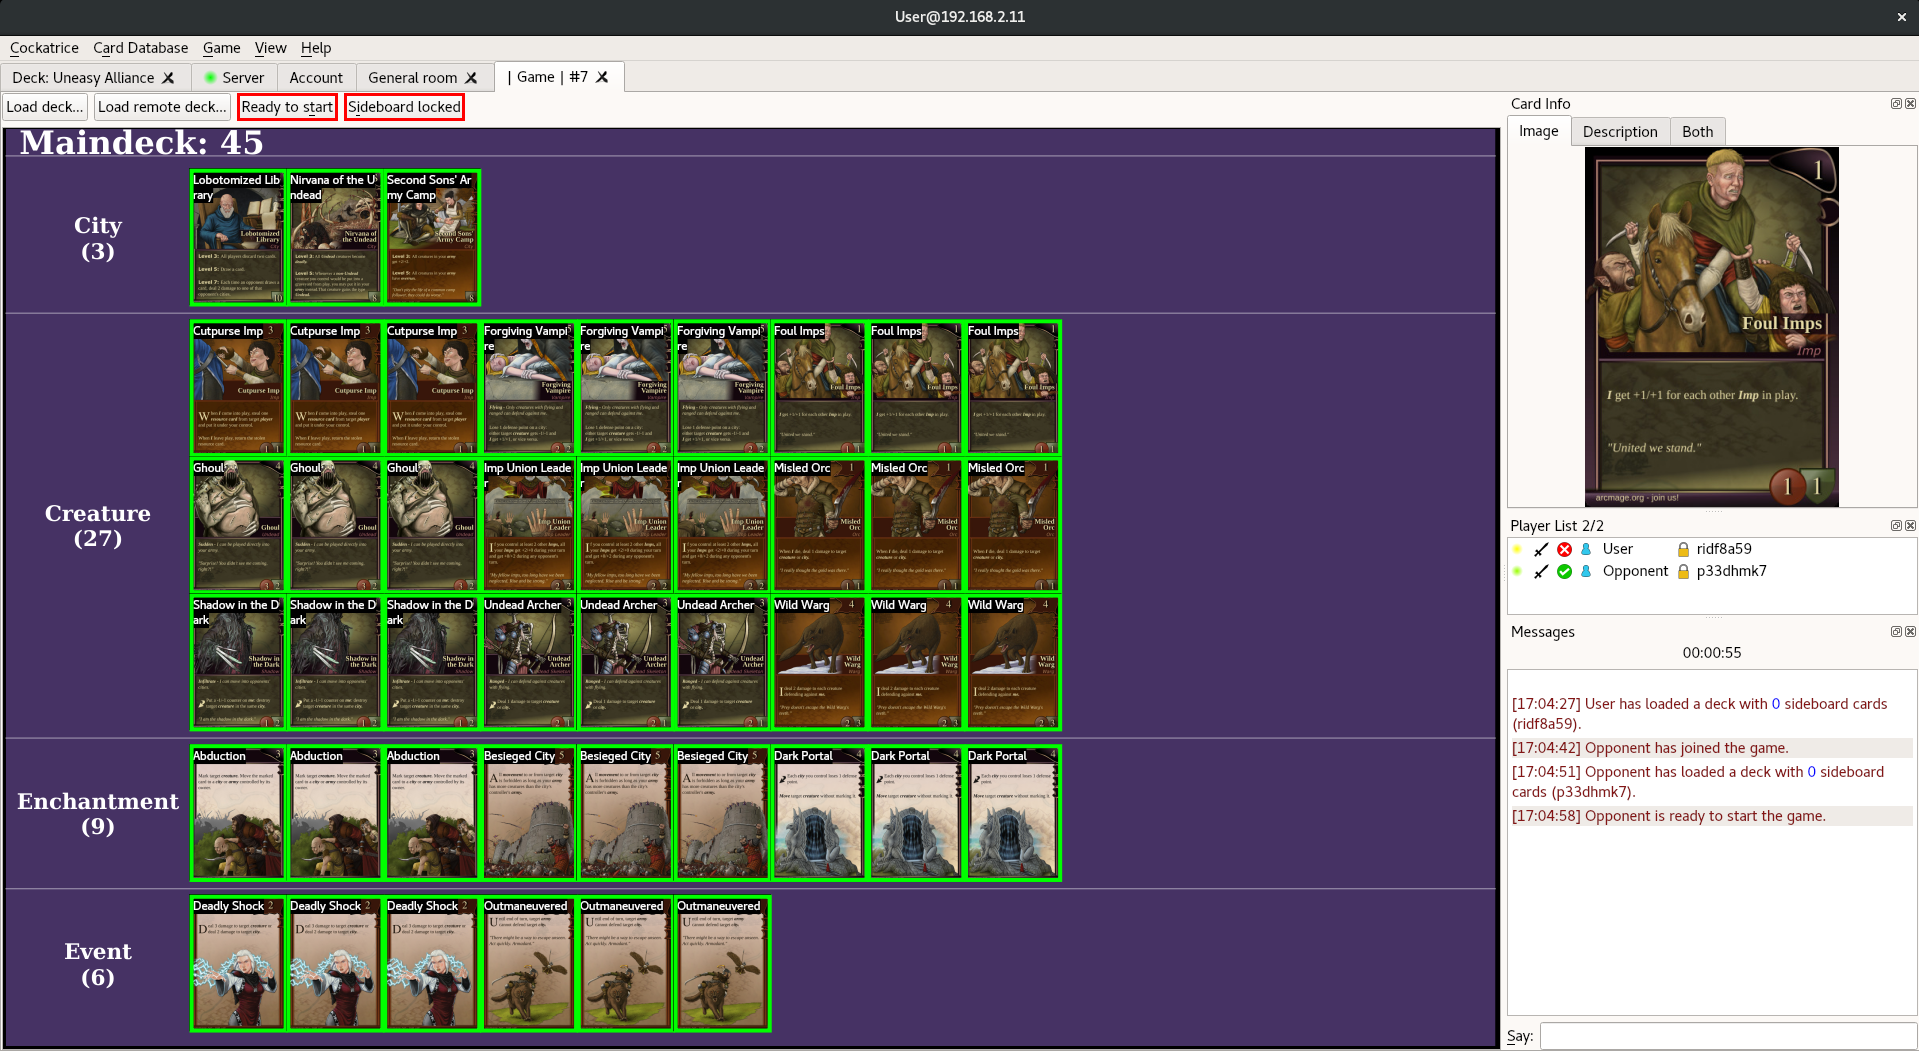Click the Opponent player row name
Screen dimensions: 1919x1051
1635,572
